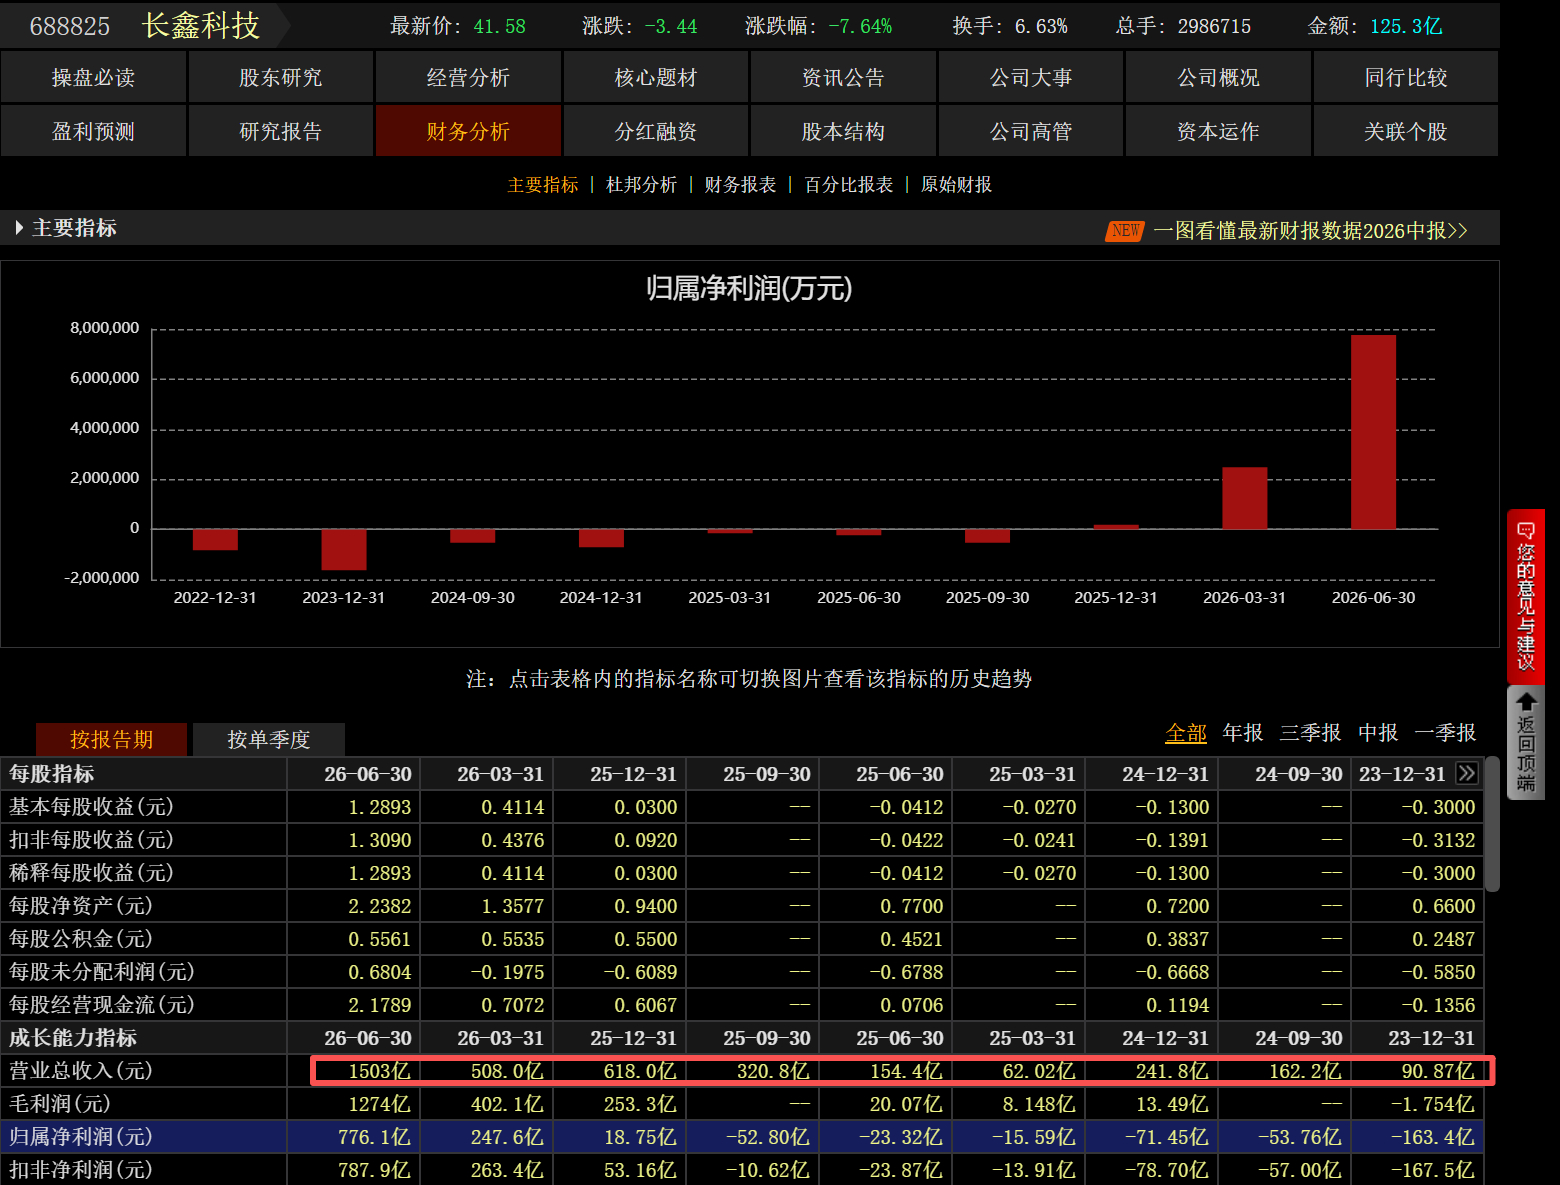The image size is (1560, 1185).
Task: Collapse the 主要指标 section triangle
Action: [19, 228]
